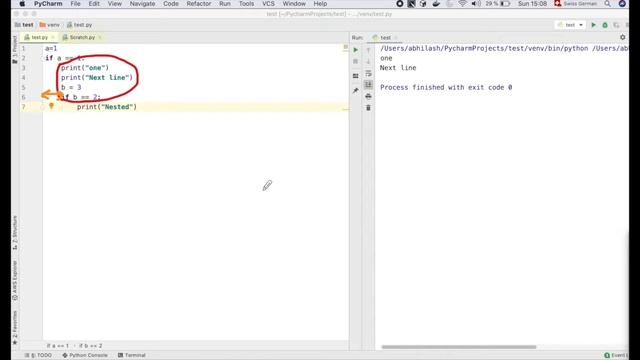
Task: Open the volume menu bar icon
Action: coord(476,4)
